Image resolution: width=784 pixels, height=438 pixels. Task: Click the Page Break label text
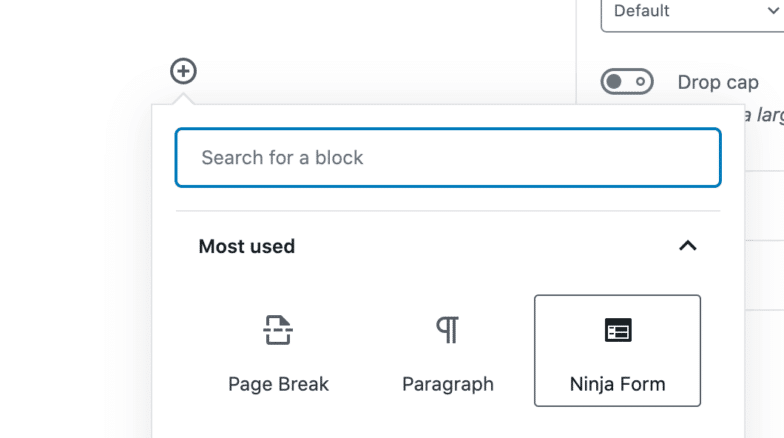click(278, 384)
